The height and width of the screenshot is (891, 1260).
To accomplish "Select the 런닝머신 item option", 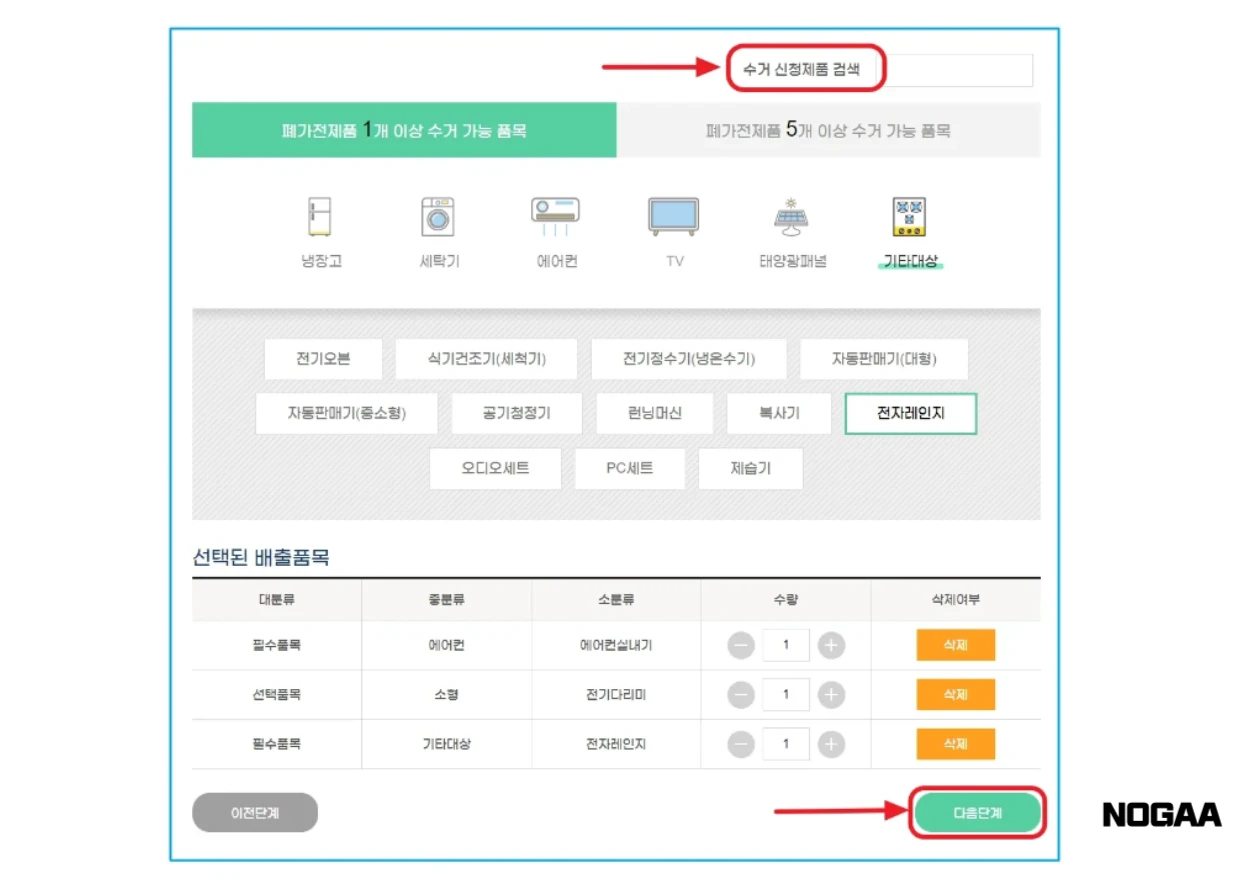I will [654, 413].
